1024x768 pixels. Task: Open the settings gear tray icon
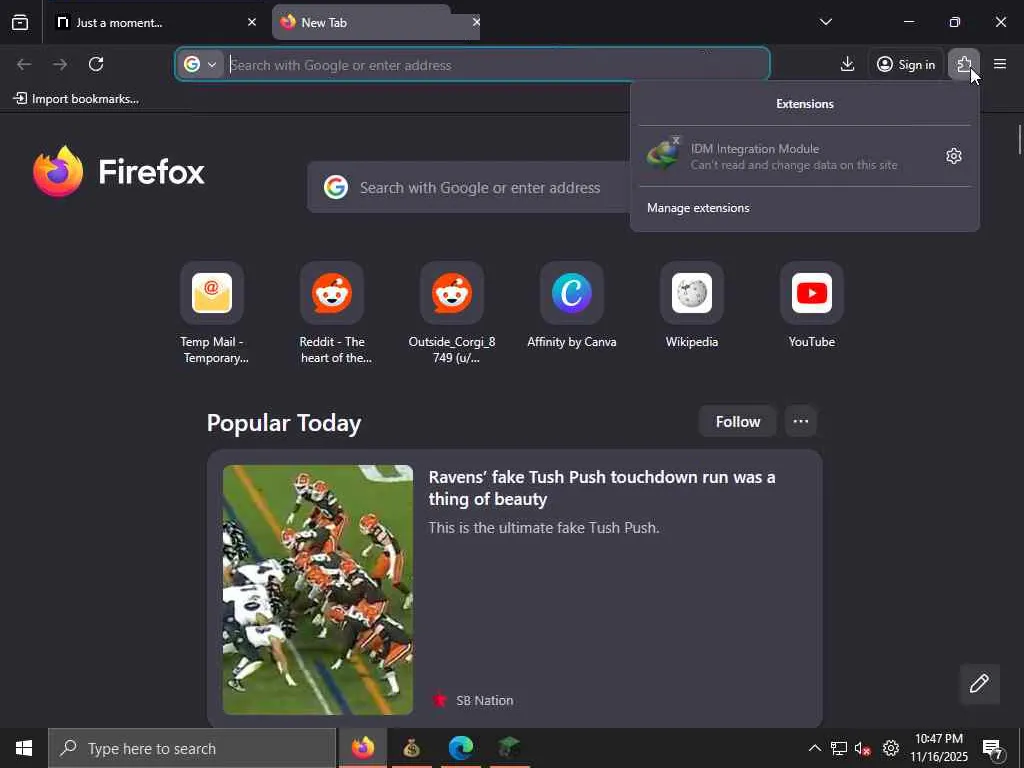coord(890,748)
